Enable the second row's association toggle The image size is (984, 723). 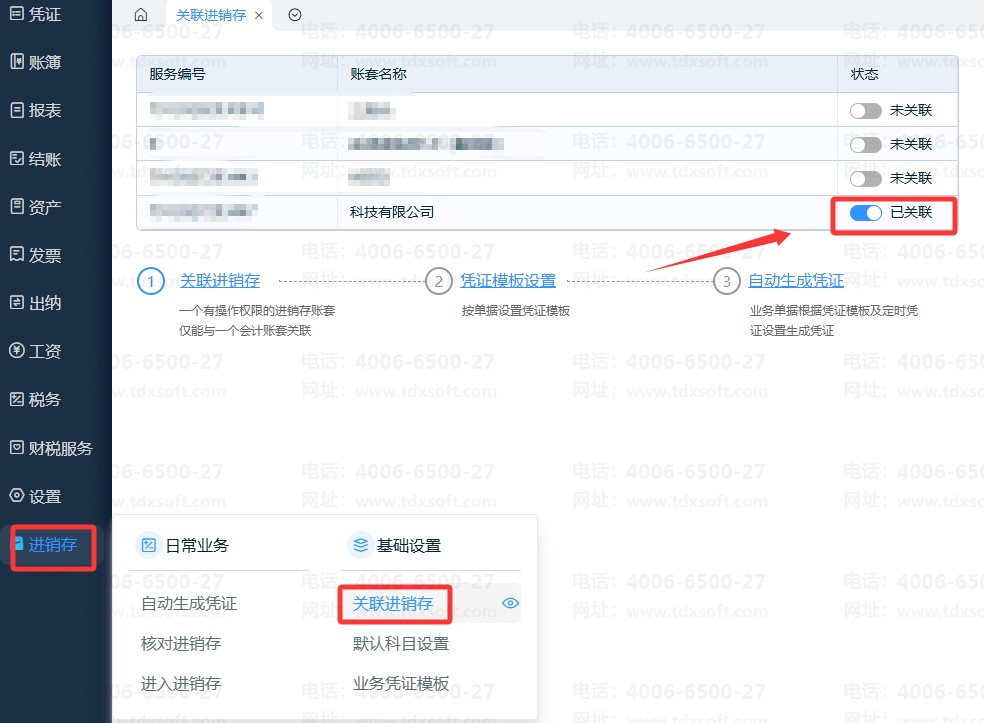[865, 145]
